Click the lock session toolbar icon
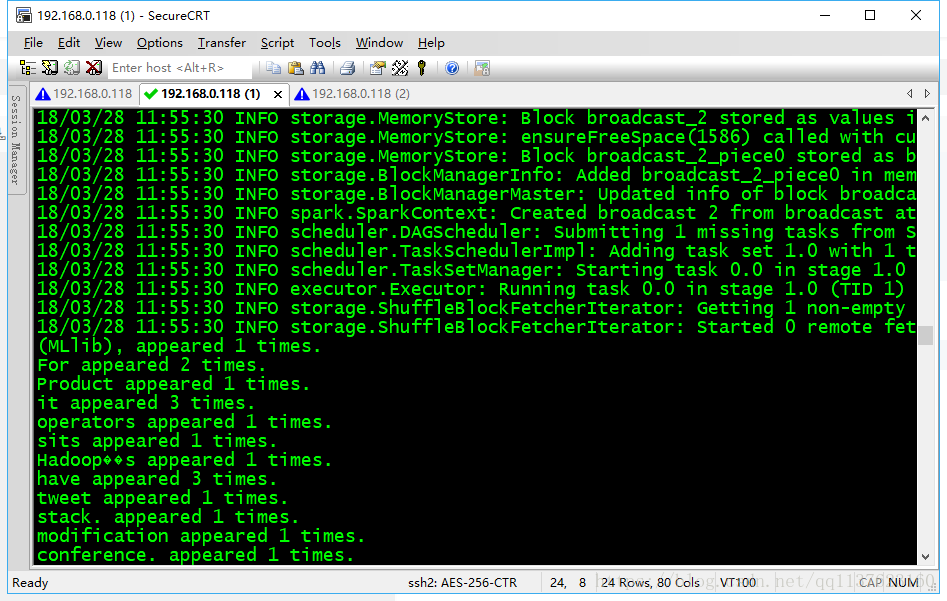Screen dimensions: 947x601 [x=482, y=68]
